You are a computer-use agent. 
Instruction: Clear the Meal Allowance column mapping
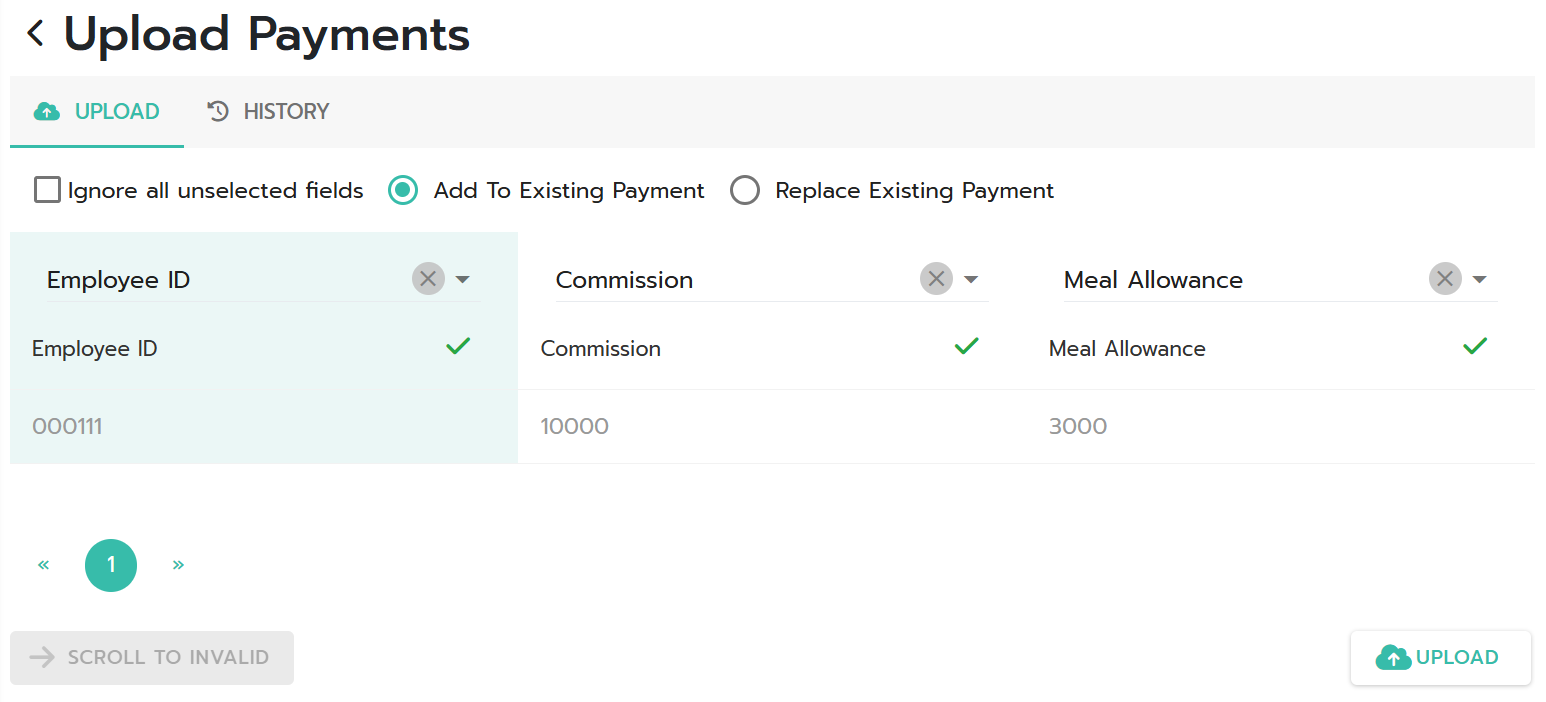[x=1445, y=279]
